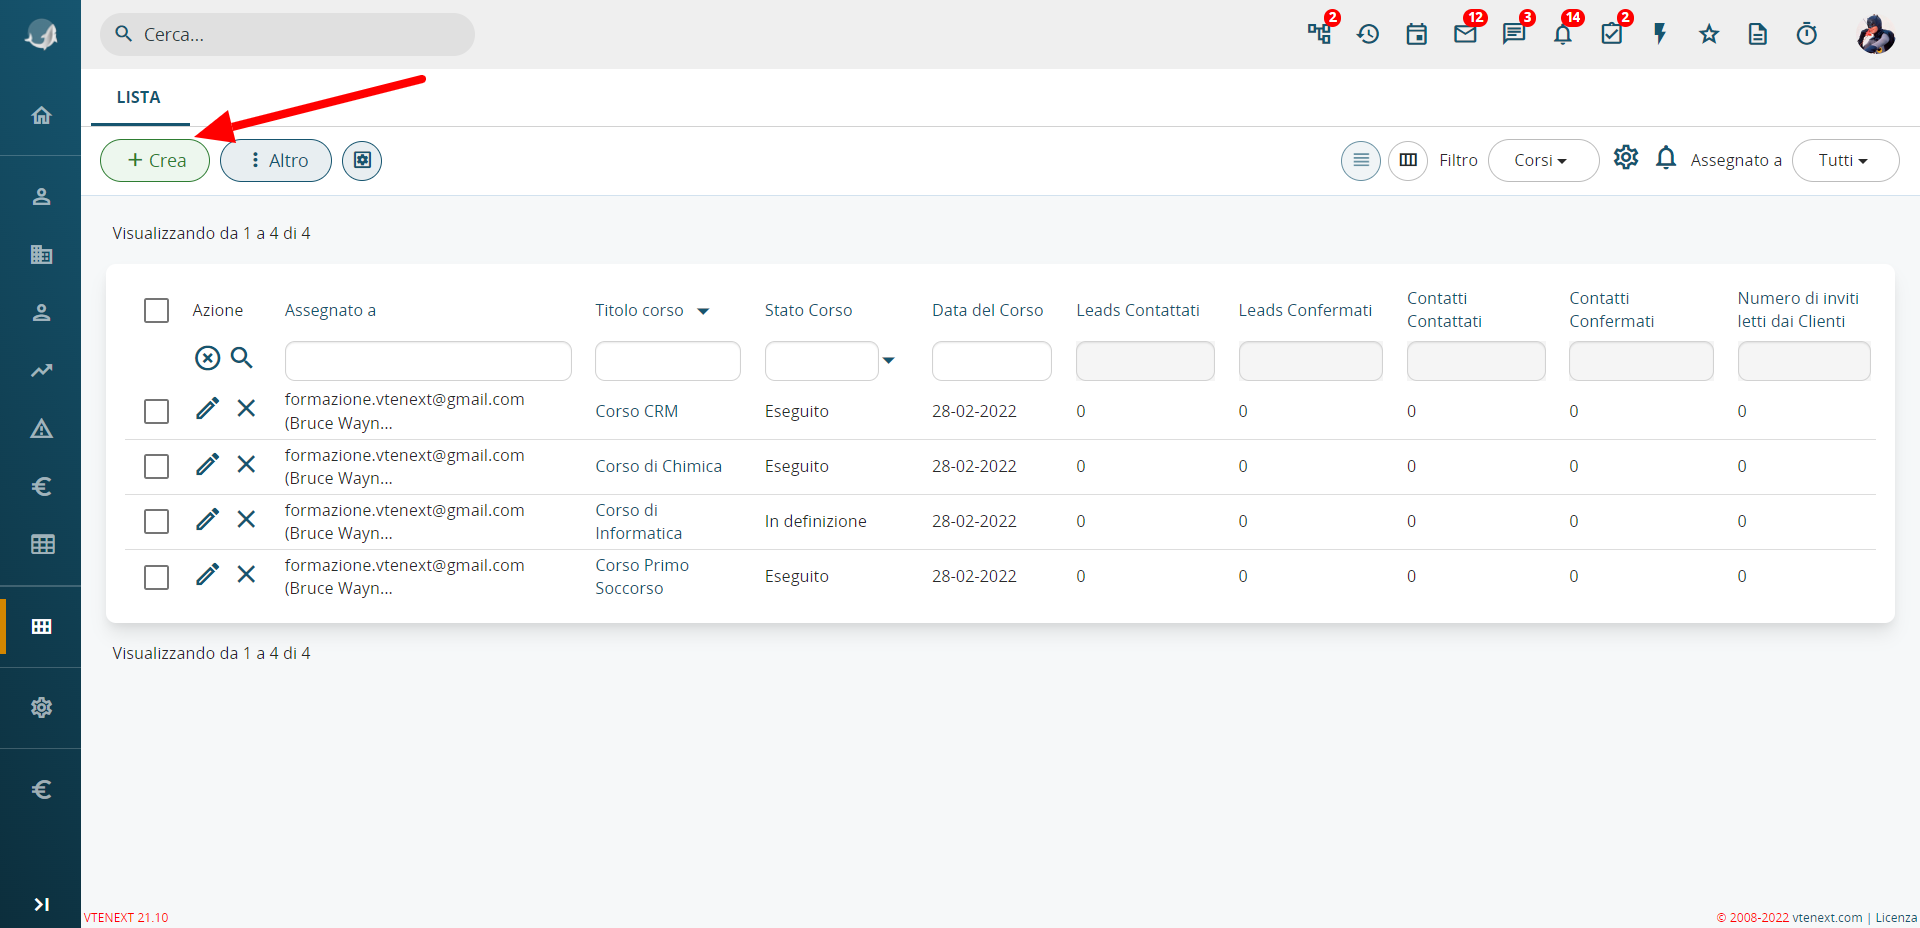Open the Corso CRM link
1920x928 pixels.
pos(637,411)
